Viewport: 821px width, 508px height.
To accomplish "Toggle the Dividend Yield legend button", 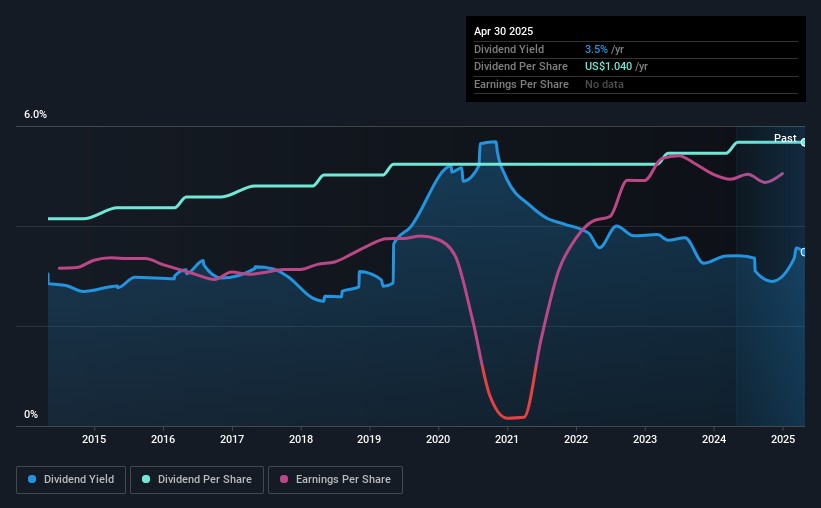I will click(70, 480).
